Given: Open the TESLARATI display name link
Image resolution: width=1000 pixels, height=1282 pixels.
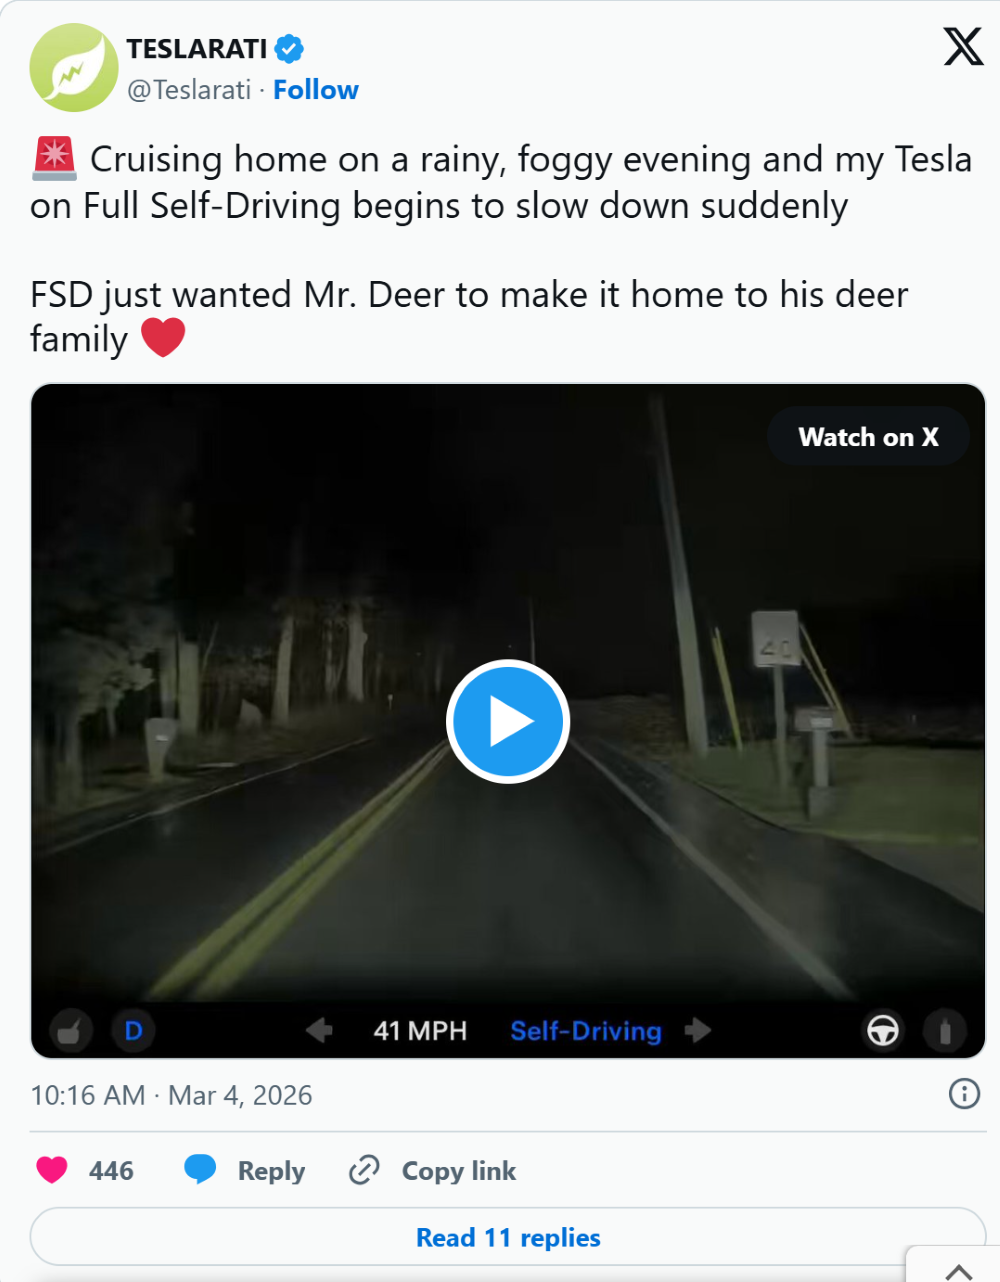Looking at the screenshot, I should (197, 48).
